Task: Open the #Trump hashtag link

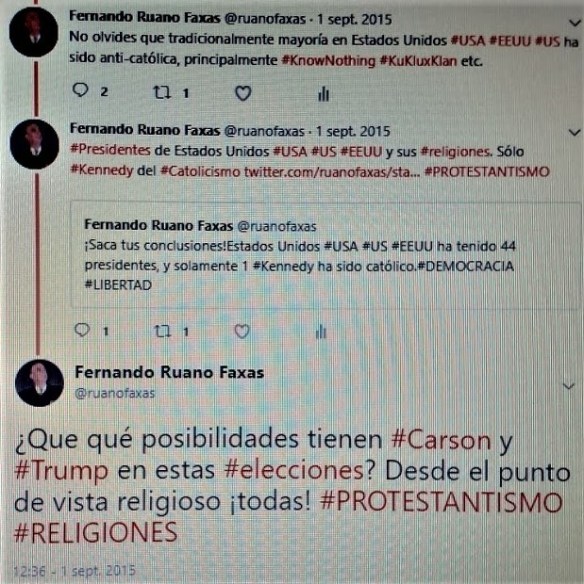Action: (x=61, y=471)
